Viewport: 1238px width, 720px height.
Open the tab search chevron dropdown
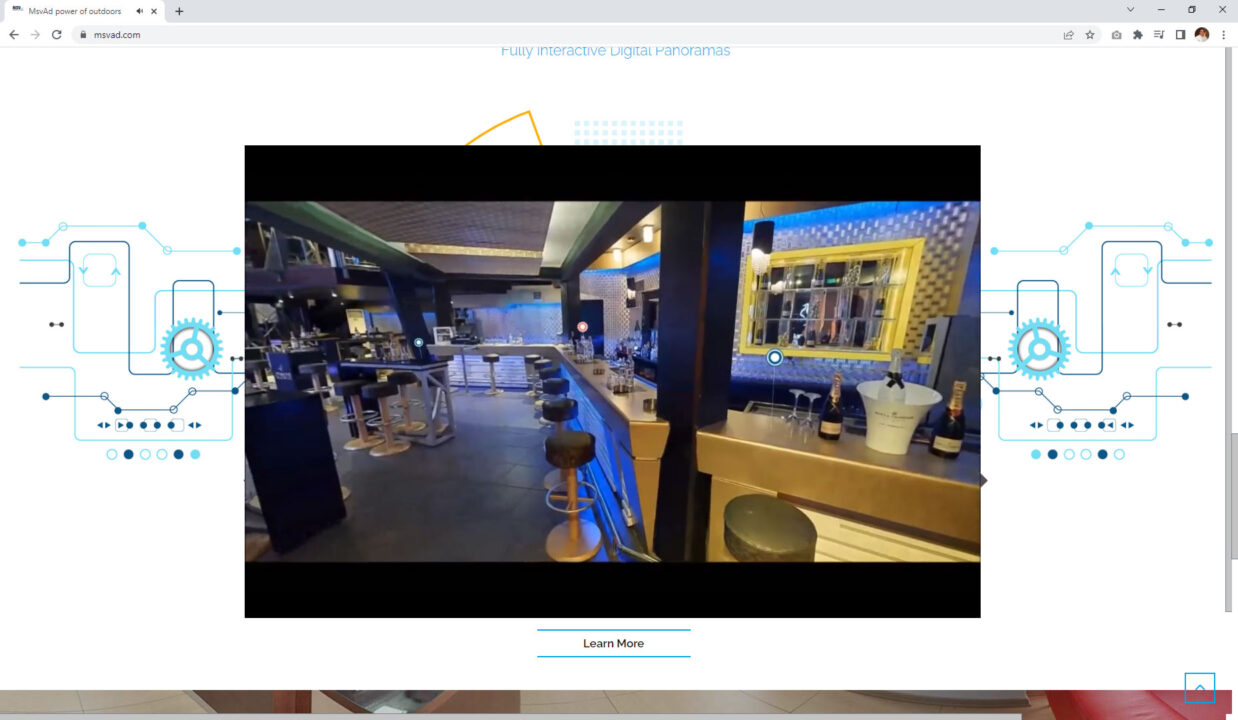click(x=1130, y=10)
